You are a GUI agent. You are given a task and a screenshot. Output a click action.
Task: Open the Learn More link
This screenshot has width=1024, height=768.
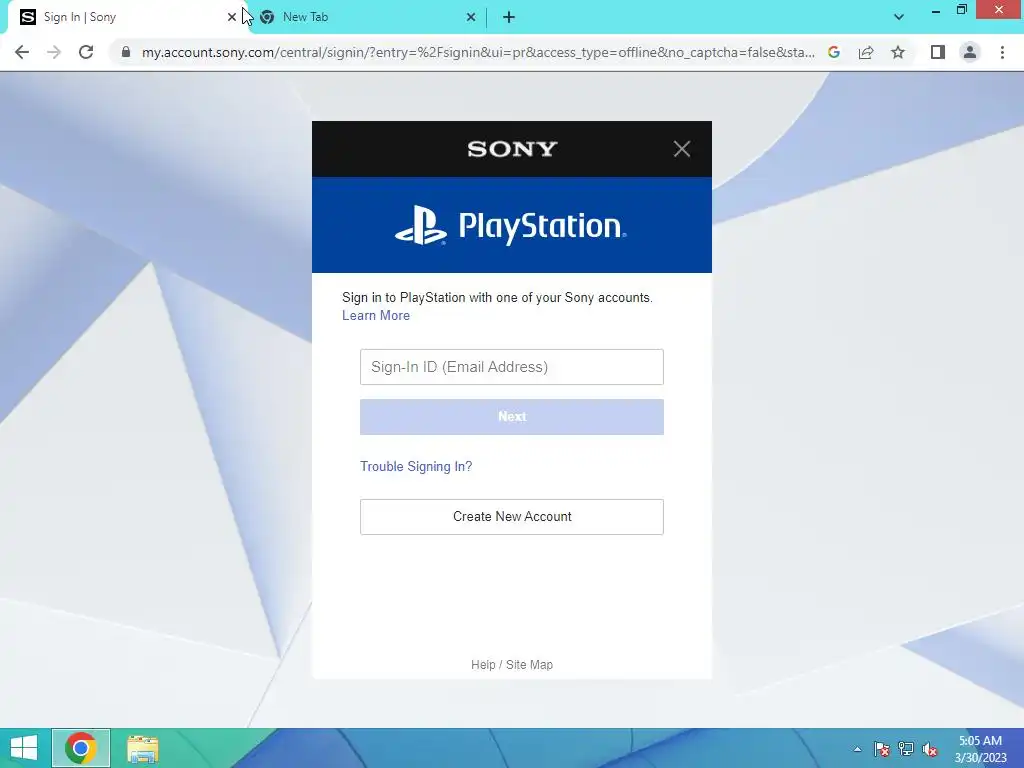[376, 315]
